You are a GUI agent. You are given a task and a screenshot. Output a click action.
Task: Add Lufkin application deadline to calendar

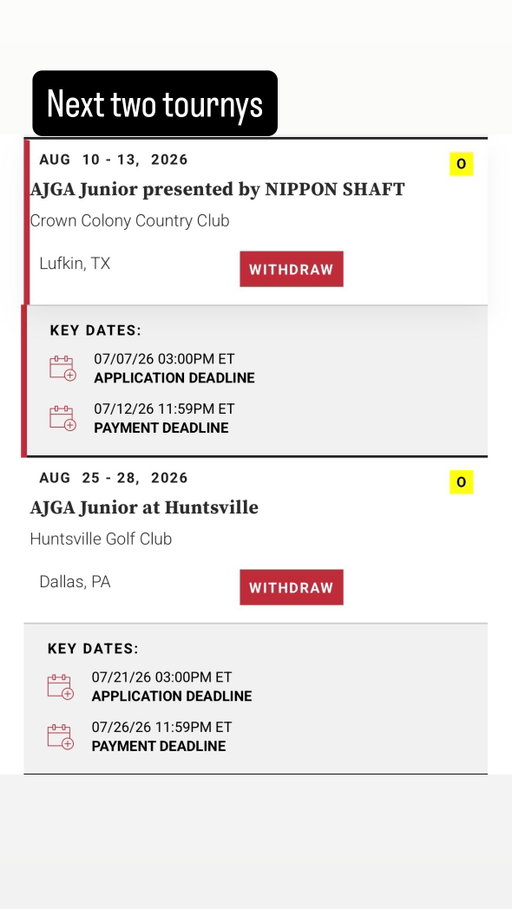(63, 368)
